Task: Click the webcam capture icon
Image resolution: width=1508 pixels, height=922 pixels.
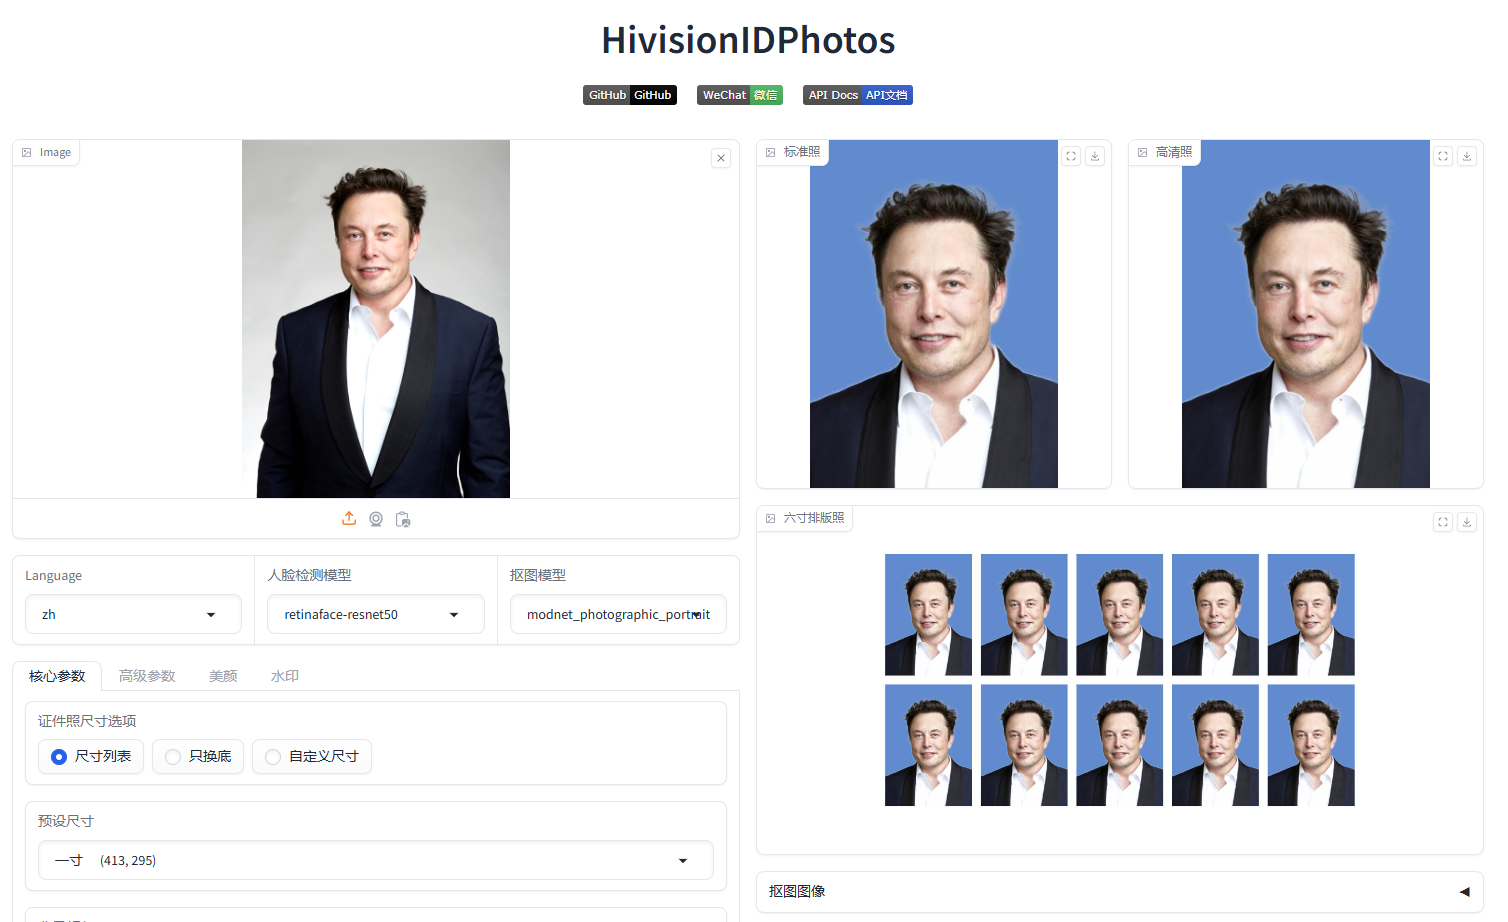Action: tap(376, 519)
